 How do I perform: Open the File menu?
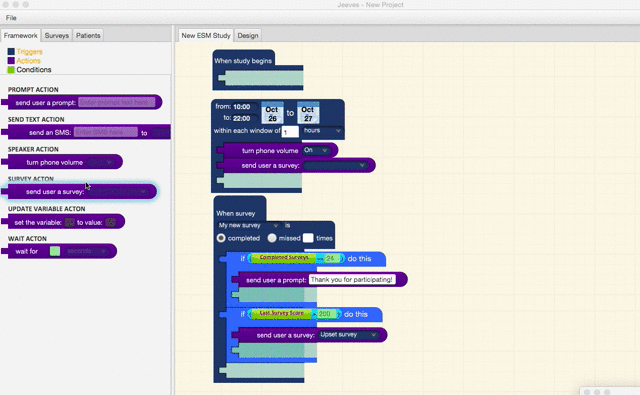(11, 18)
